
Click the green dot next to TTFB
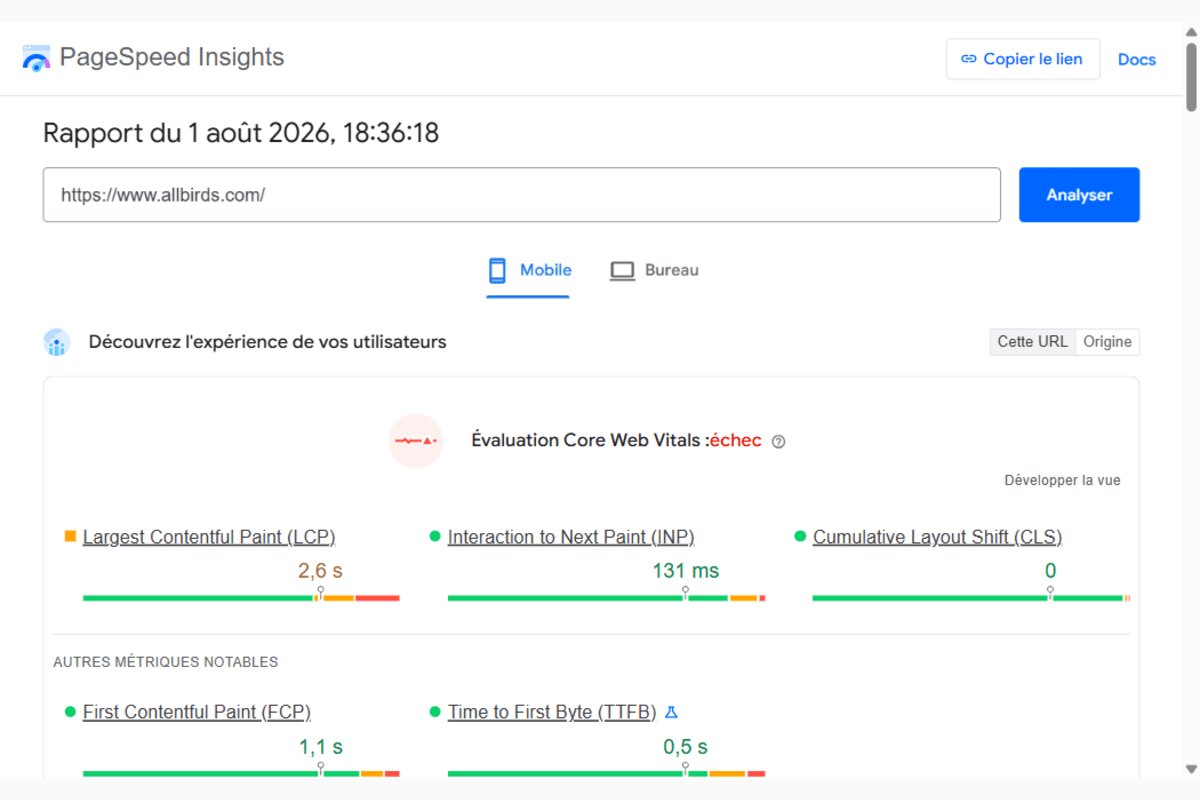(x=435, y=712)
